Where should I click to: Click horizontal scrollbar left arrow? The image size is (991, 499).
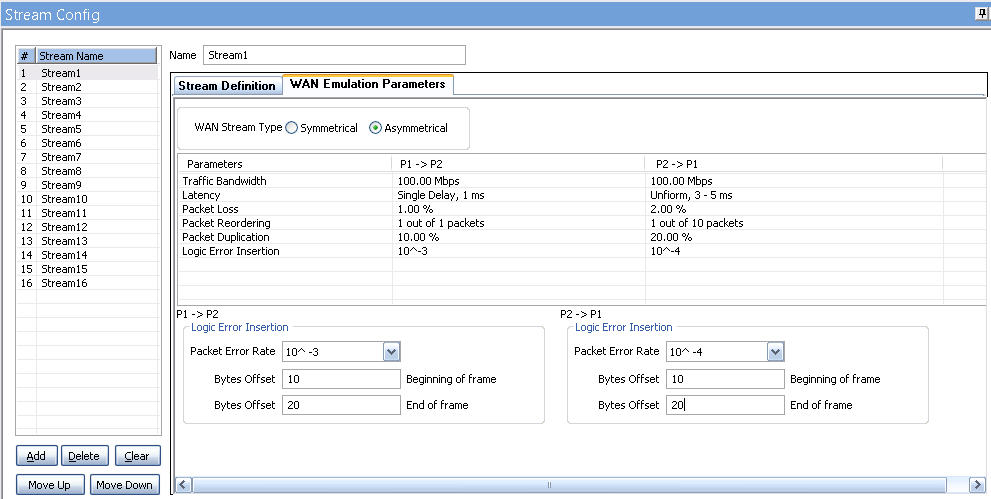183,485
